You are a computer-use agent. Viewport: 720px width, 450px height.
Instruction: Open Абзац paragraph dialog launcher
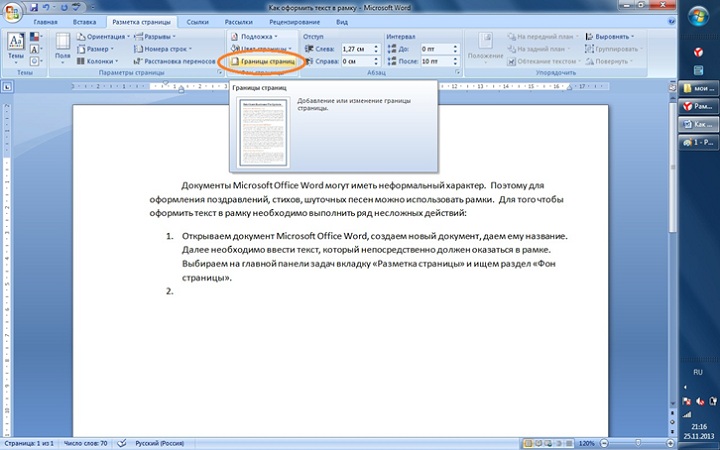(457, 73)
